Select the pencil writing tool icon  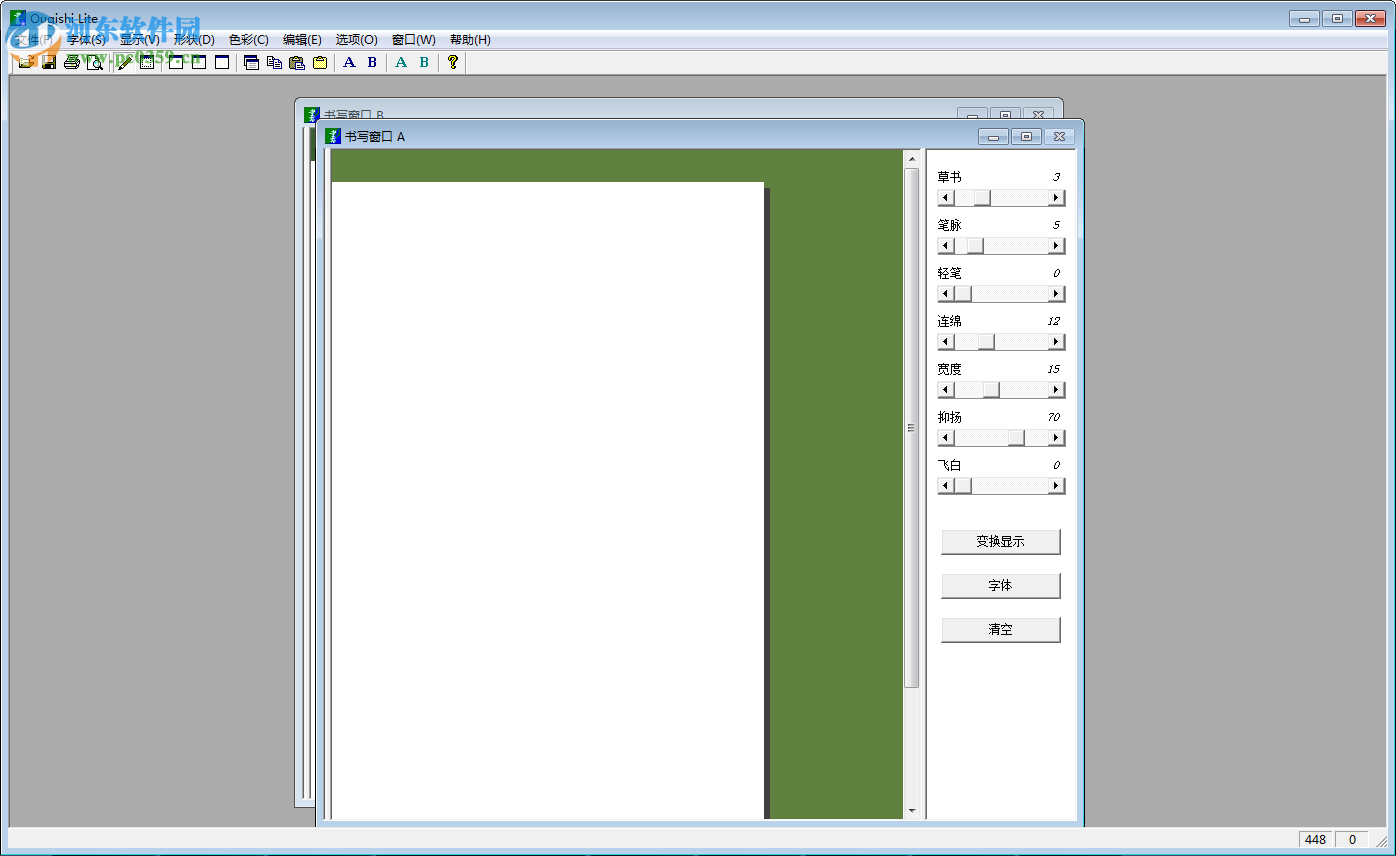(125, 63)
